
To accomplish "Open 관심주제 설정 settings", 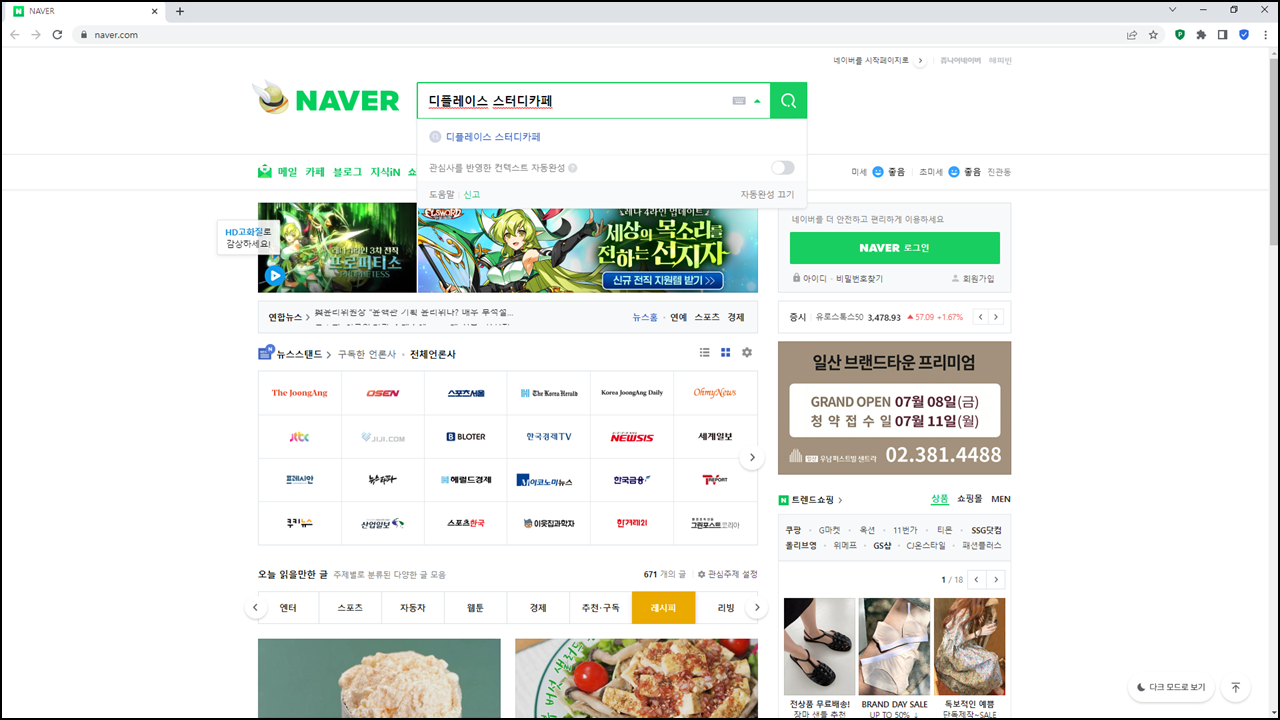I will (728, 575).
